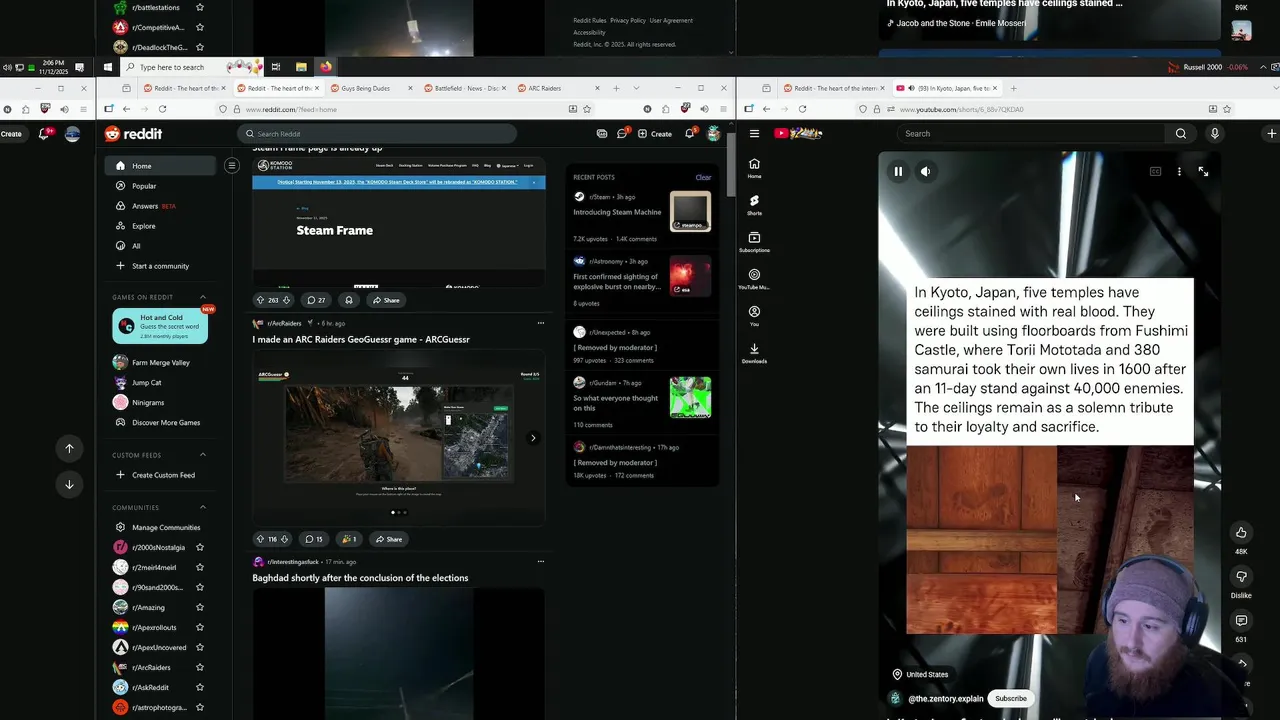Favorite r/2000sNostalgia with its star

(200, 547)
